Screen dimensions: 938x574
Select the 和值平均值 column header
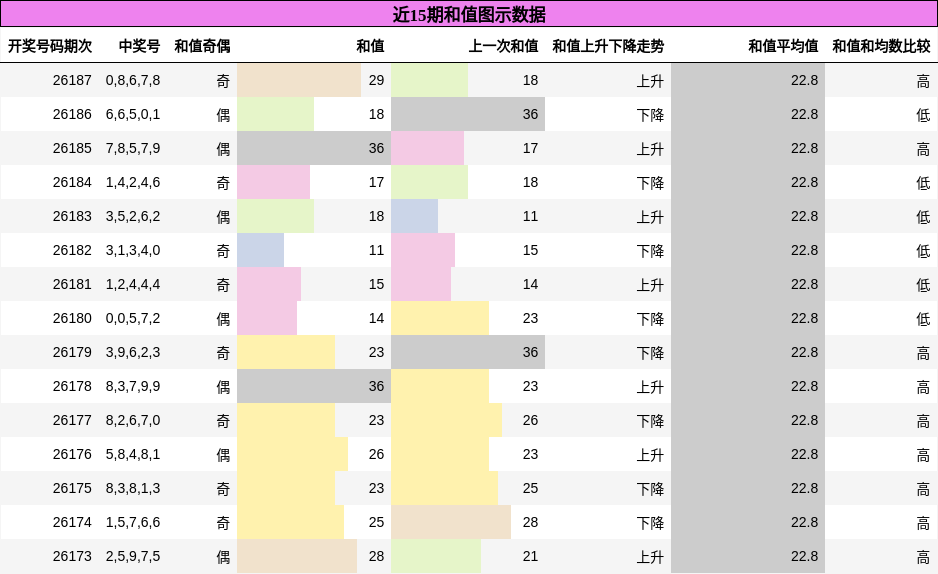[783, 46]
